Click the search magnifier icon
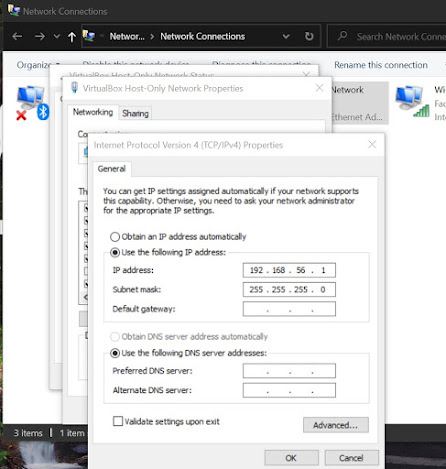446x469 pixels. 342,36
